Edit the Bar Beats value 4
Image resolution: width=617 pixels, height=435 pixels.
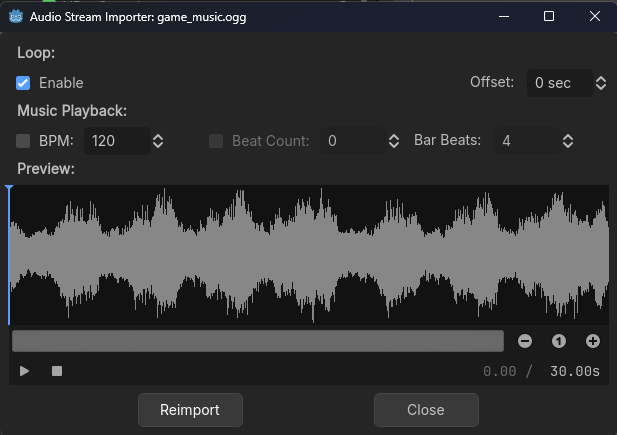click(527, 141)
